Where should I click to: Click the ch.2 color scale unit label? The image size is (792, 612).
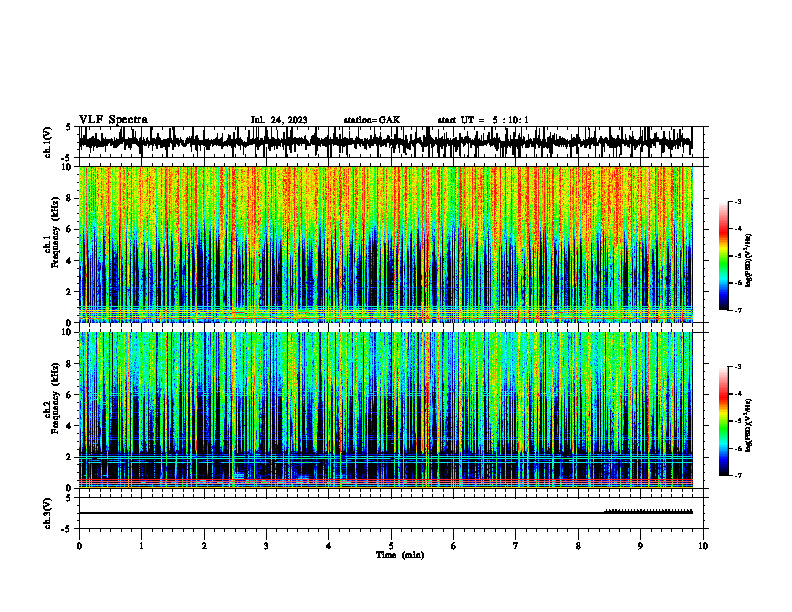coord(748,426)
